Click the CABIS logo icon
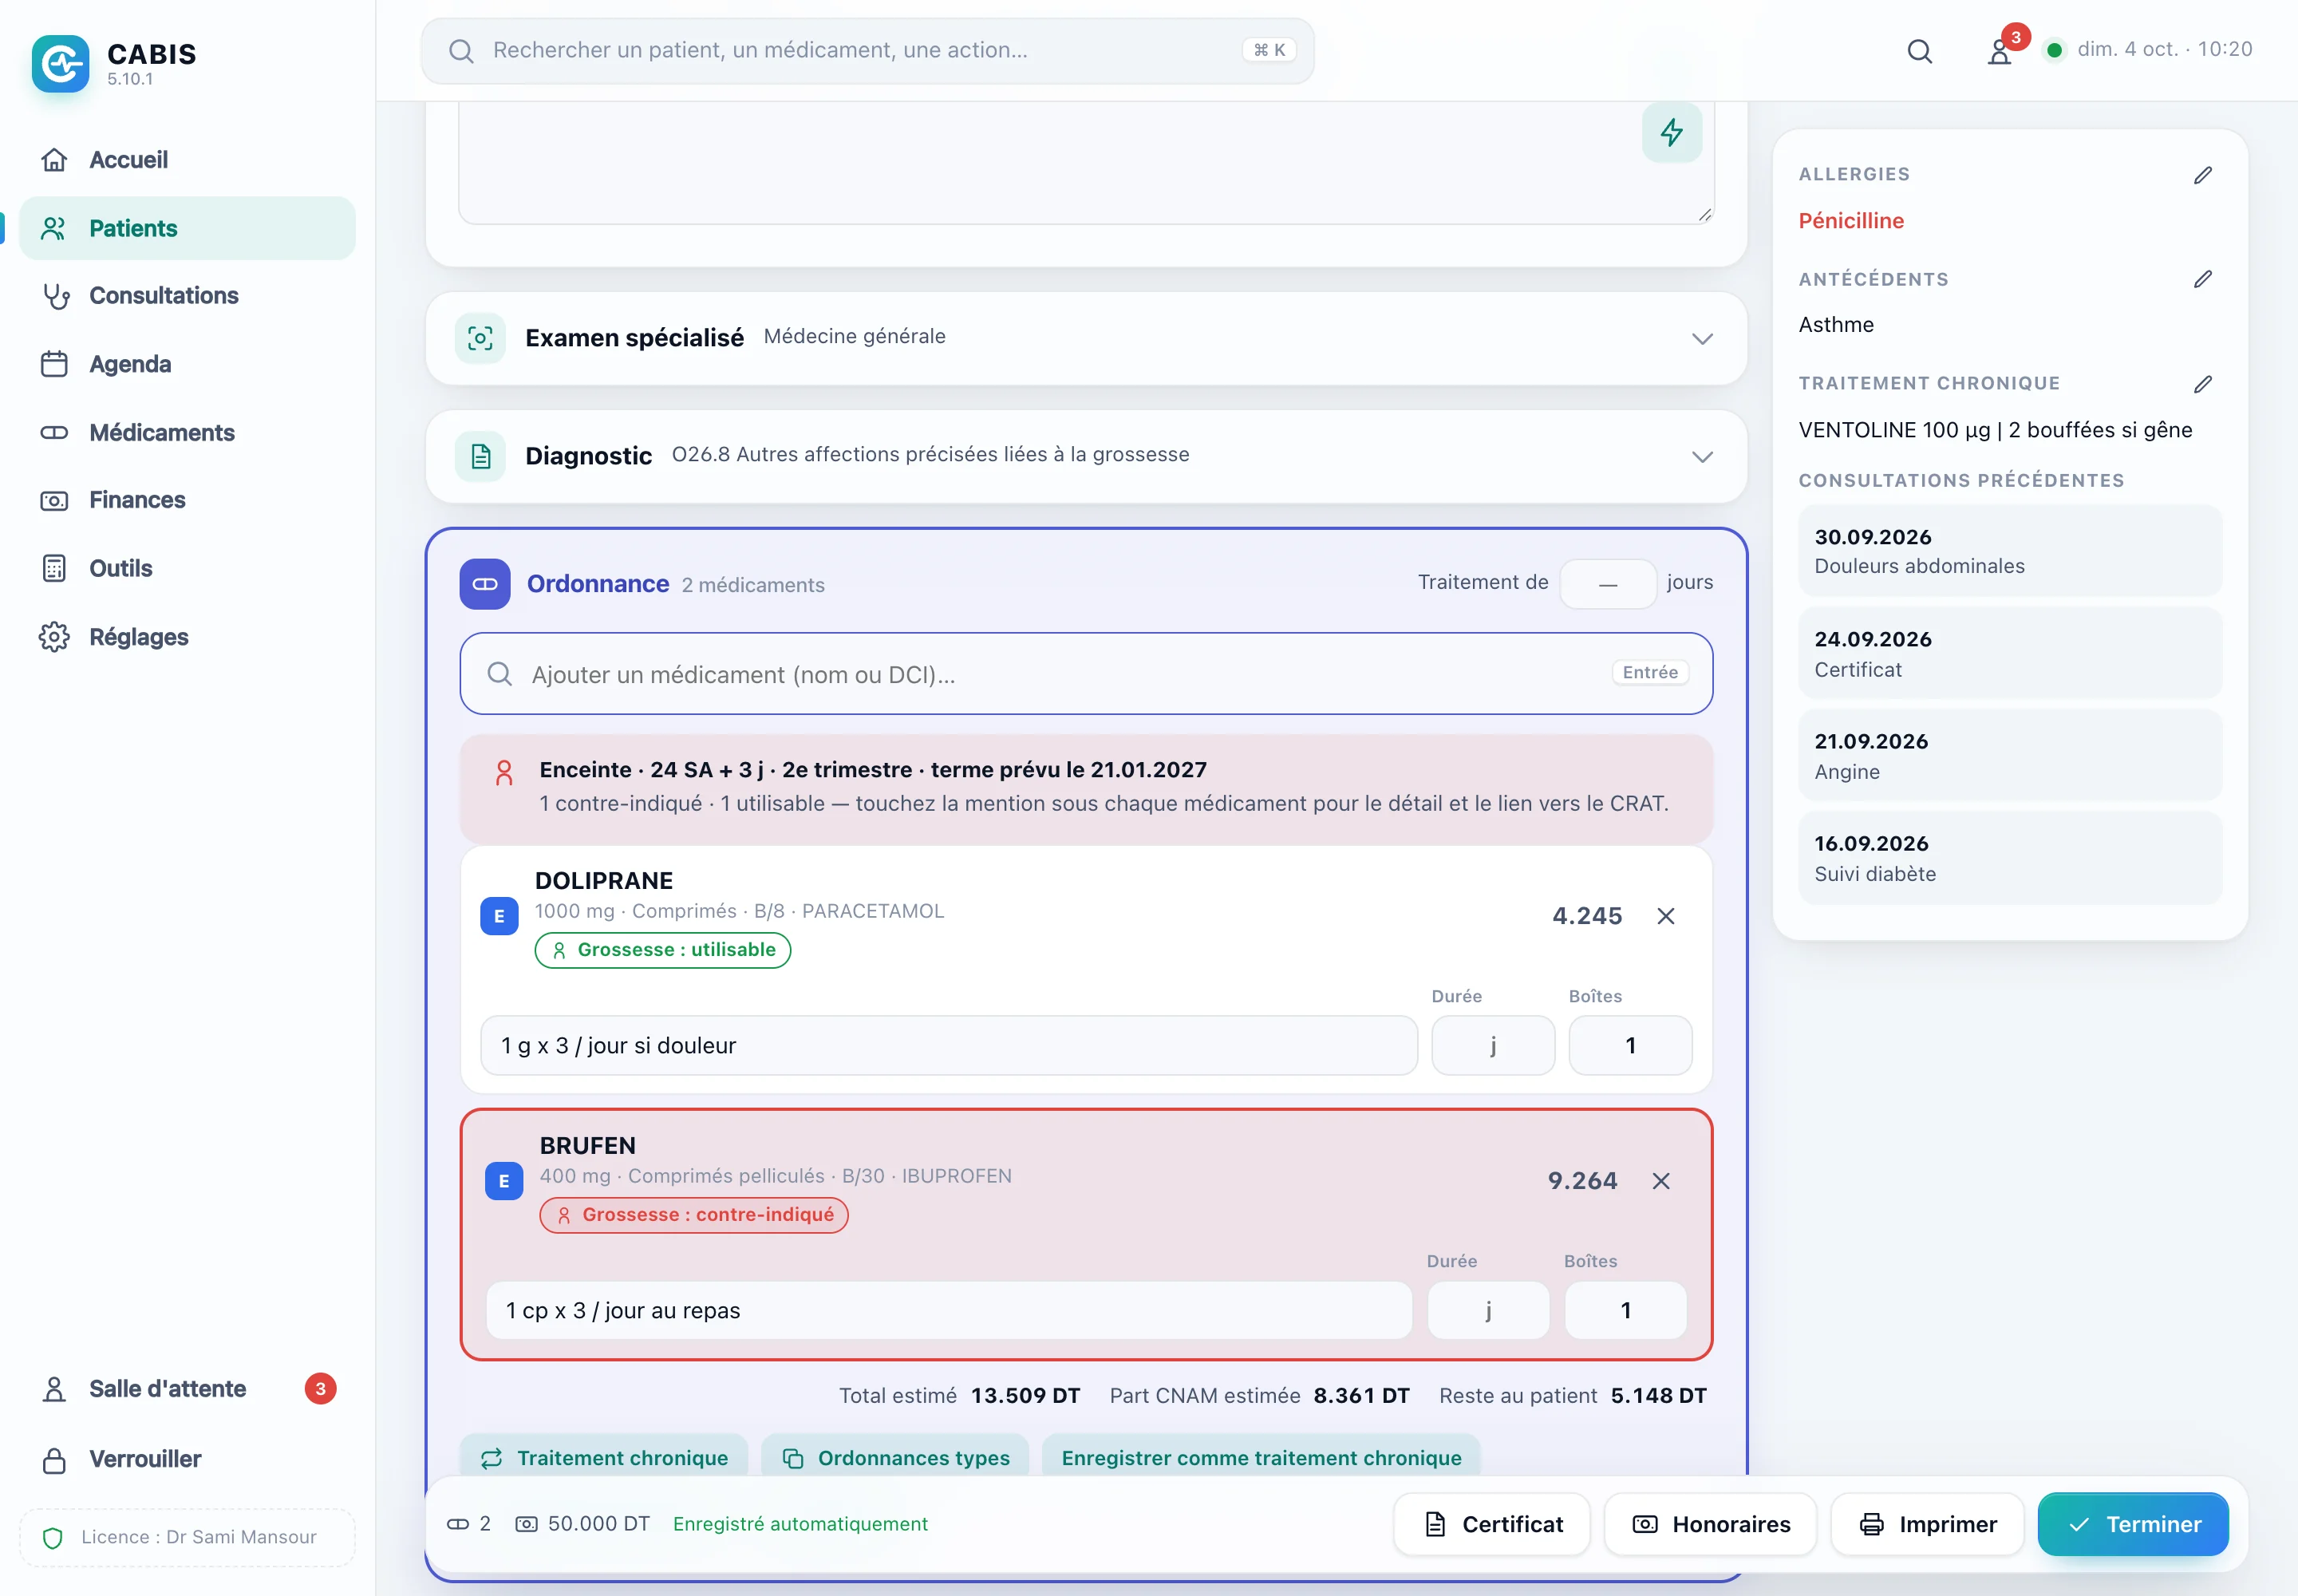 pos(60,63)
